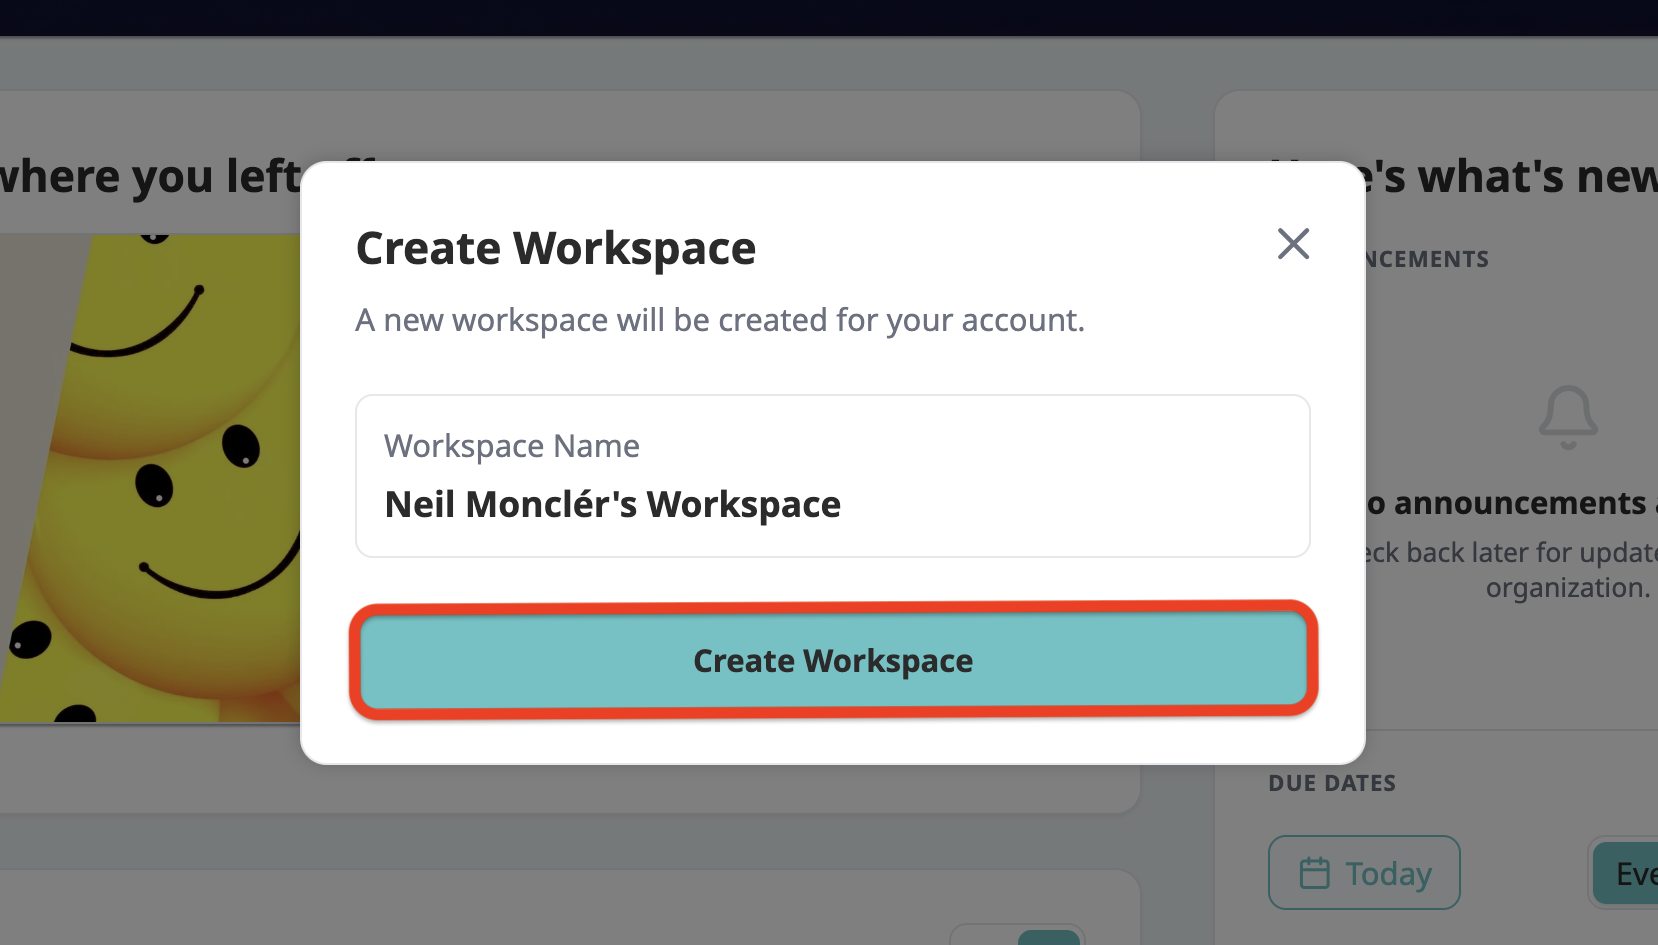Toggle the switch at bottom of page
The width and height of the screenshot is (1658, 945).
click(x=1017, y=936)
